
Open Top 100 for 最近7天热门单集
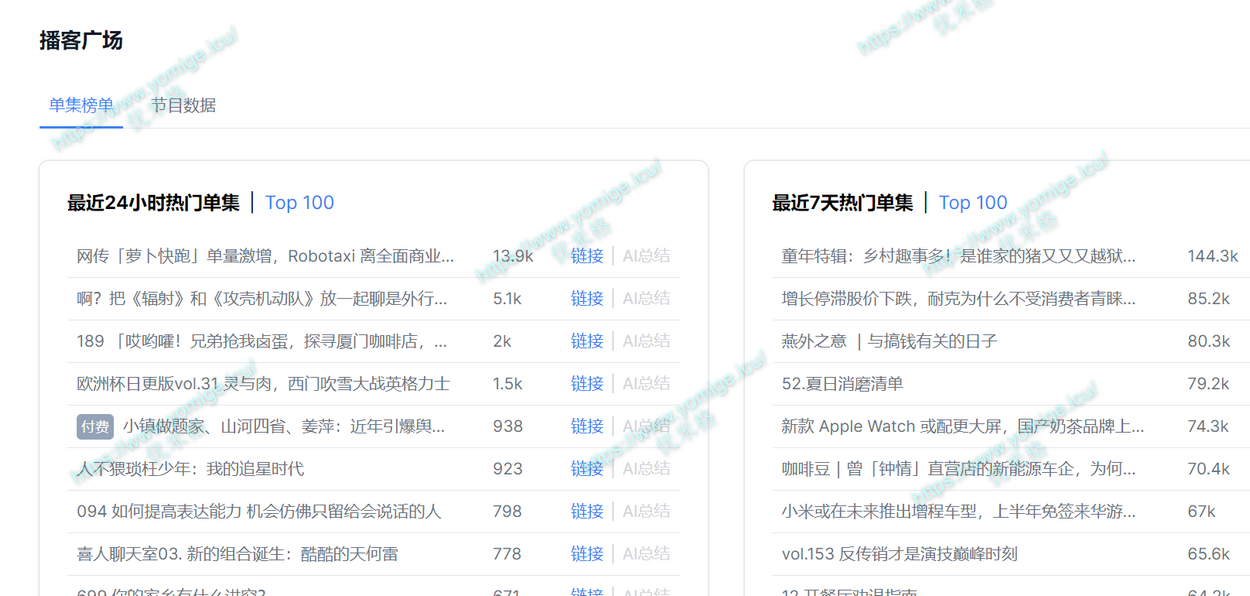973,203
